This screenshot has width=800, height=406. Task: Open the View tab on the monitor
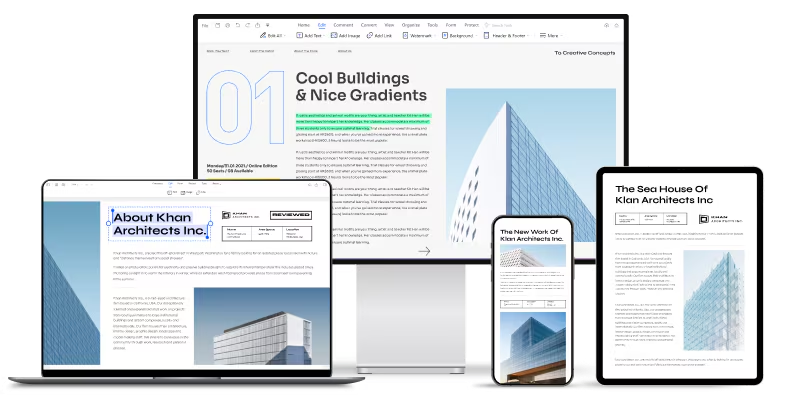(389, 25)
